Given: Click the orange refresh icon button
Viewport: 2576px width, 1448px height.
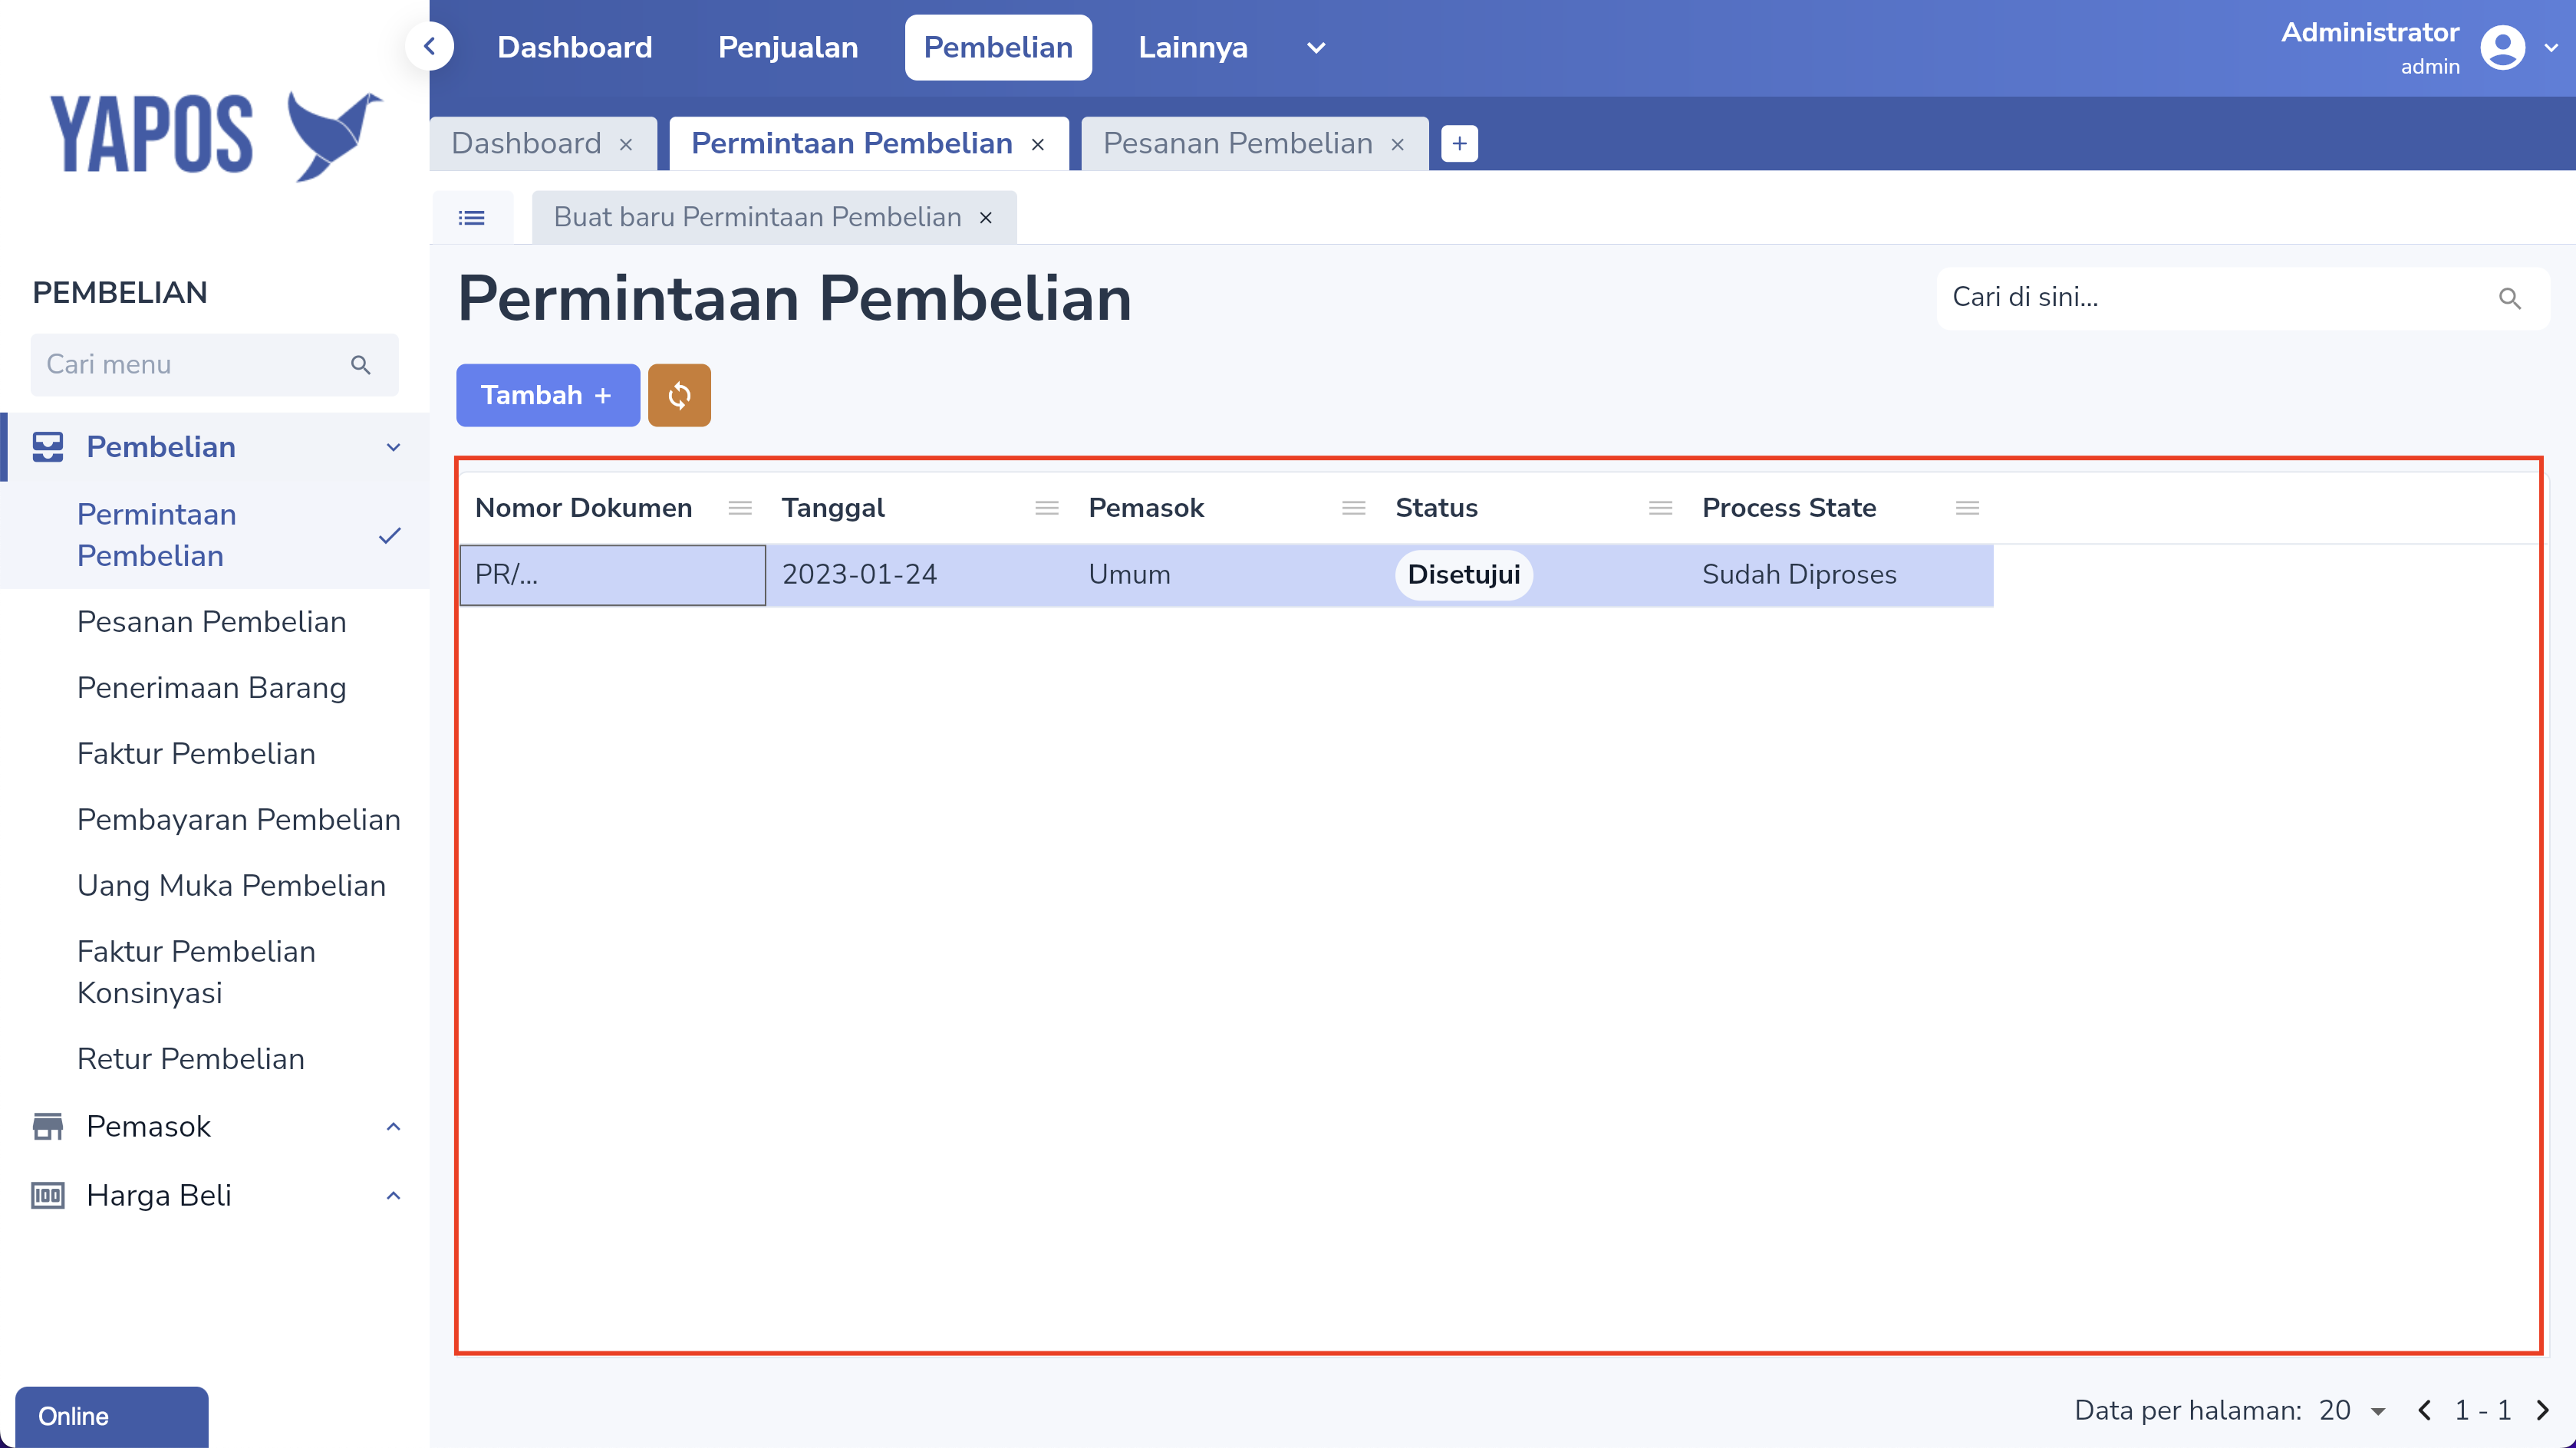Looking at the screenshot, I should click(679, 395).
